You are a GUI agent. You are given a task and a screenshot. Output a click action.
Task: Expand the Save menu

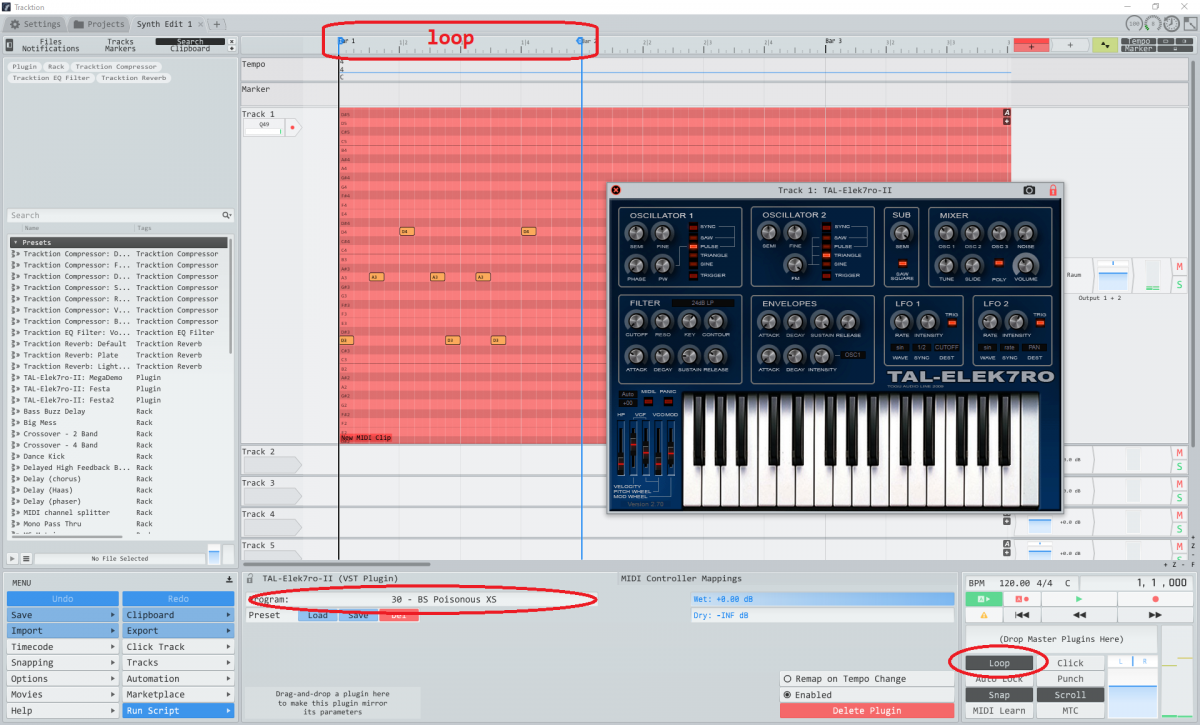[x=63, y=615]
